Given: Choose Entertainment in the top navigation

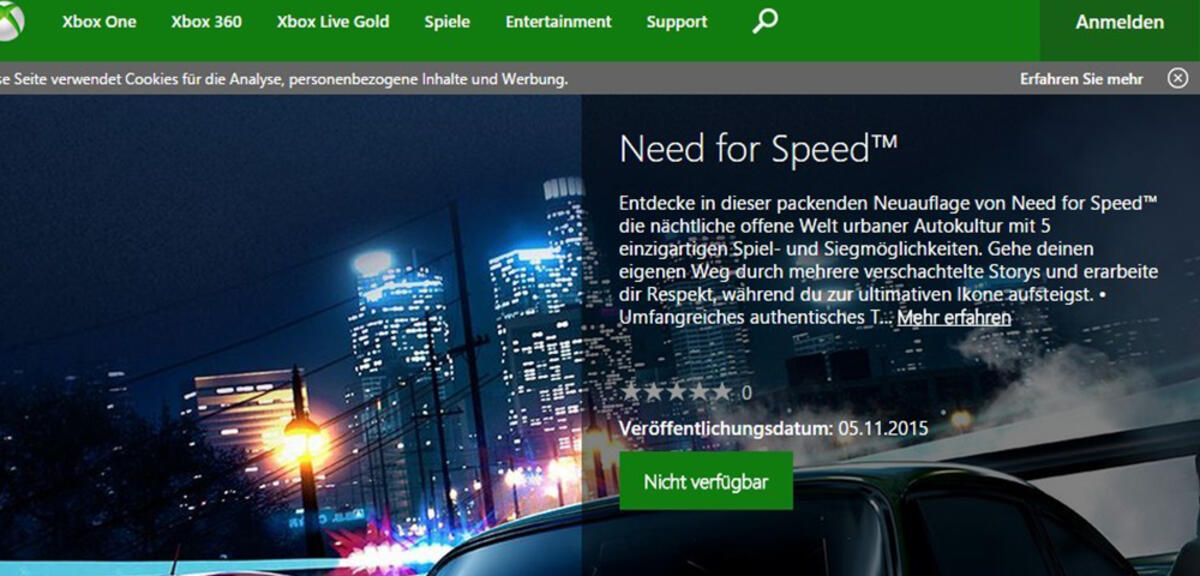Looking at the screenshot, I should click(x=558, y=22).
